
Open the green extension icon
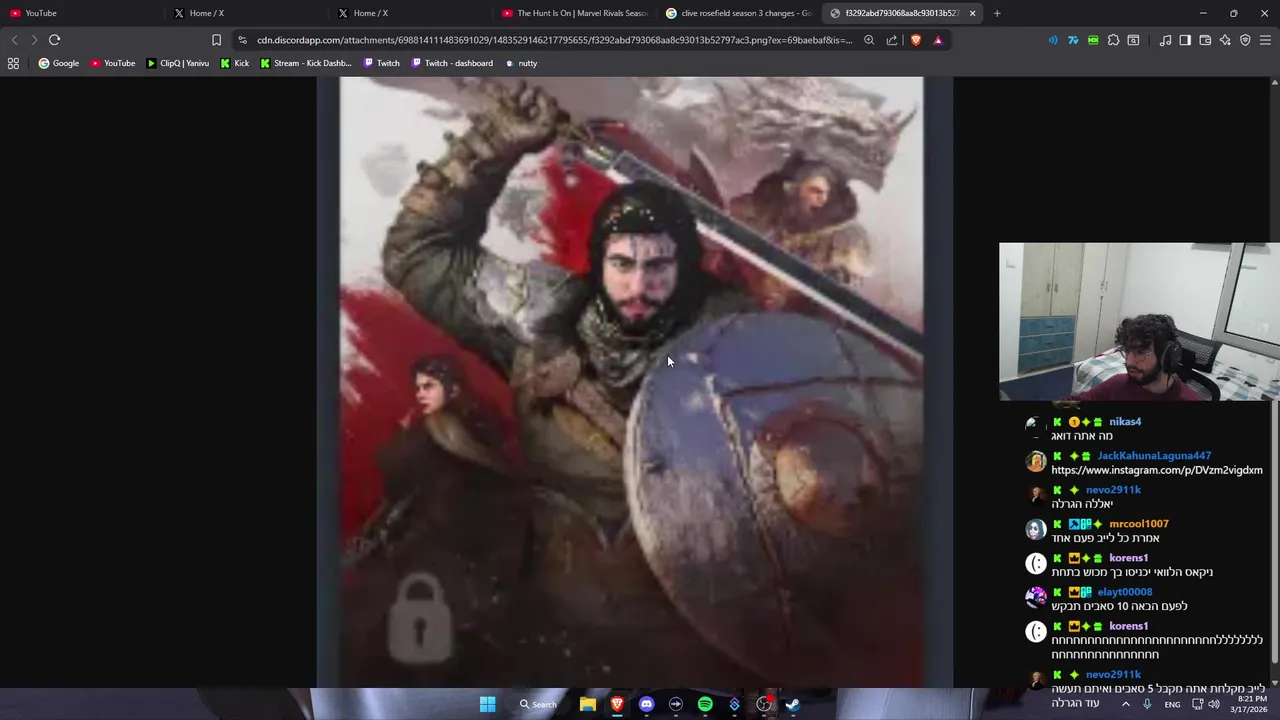[1093, 40]
